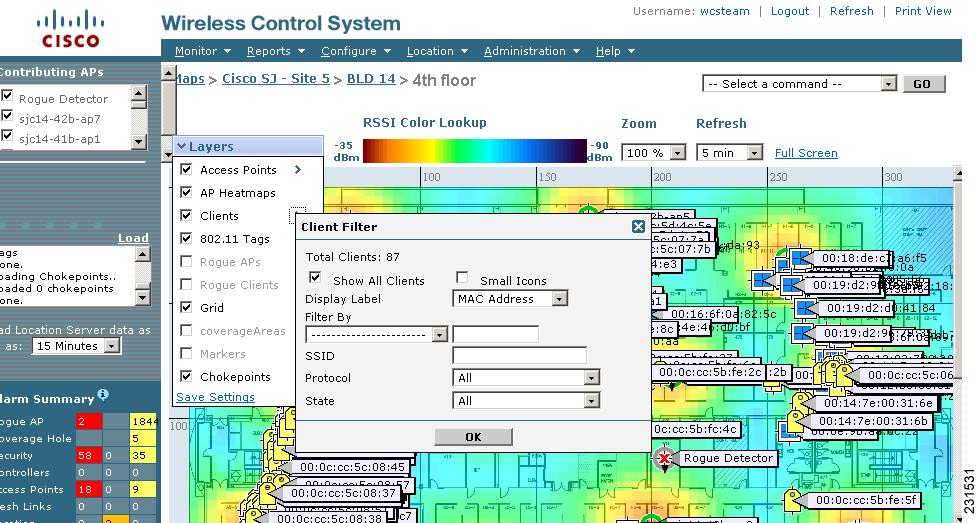Open Print View link
The image size is (979, 523).
tap(923, 11)
